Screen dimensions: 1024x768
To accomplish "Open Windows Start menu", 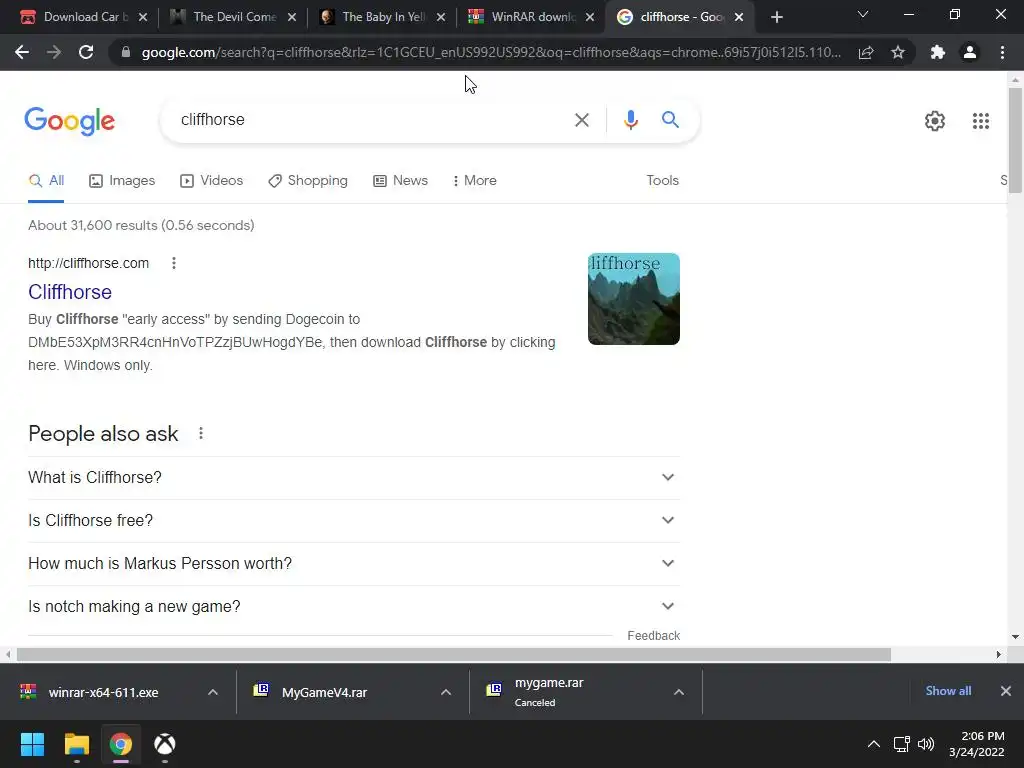I will [x=32, y=744].
